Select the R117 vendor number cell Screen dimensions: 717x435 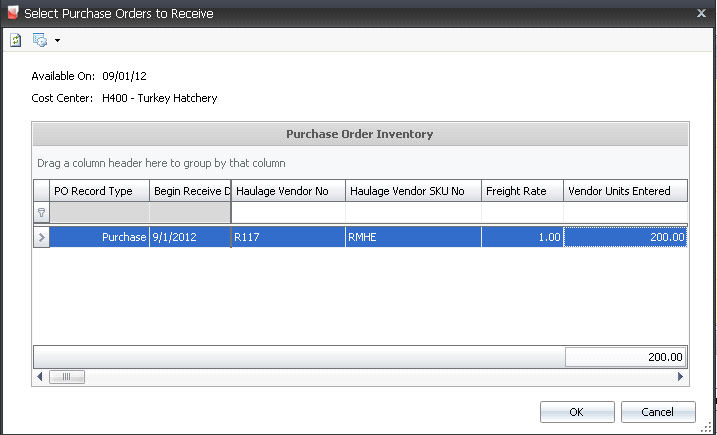289,237
